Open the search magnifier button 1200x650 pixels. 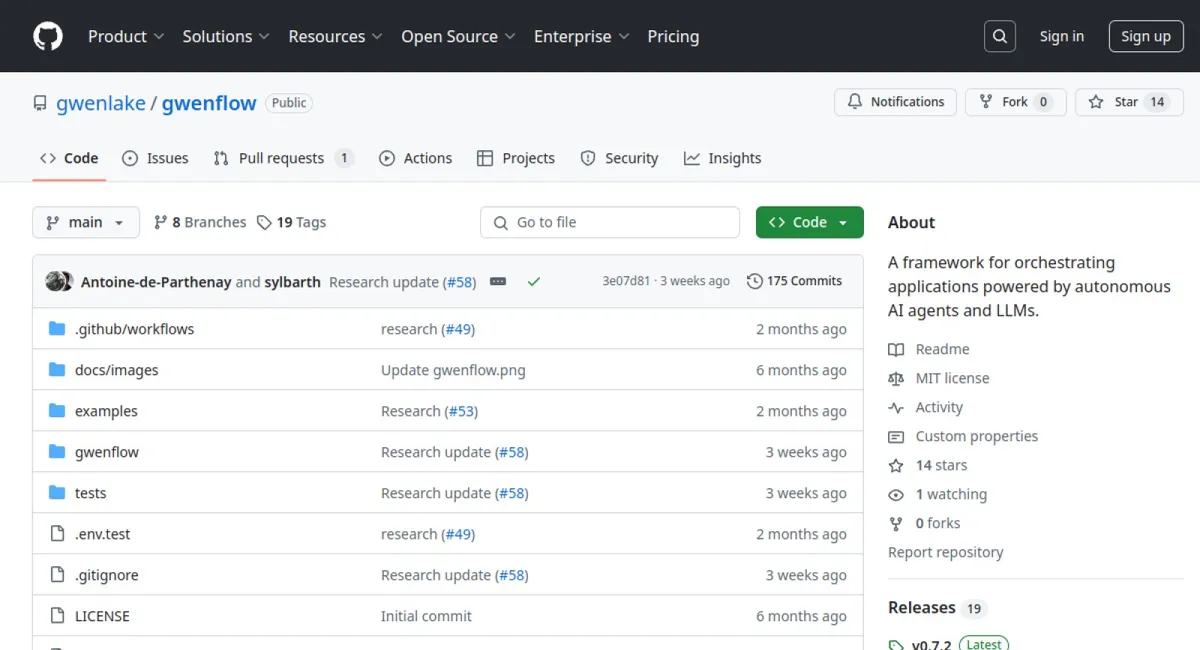coord(999,36)
